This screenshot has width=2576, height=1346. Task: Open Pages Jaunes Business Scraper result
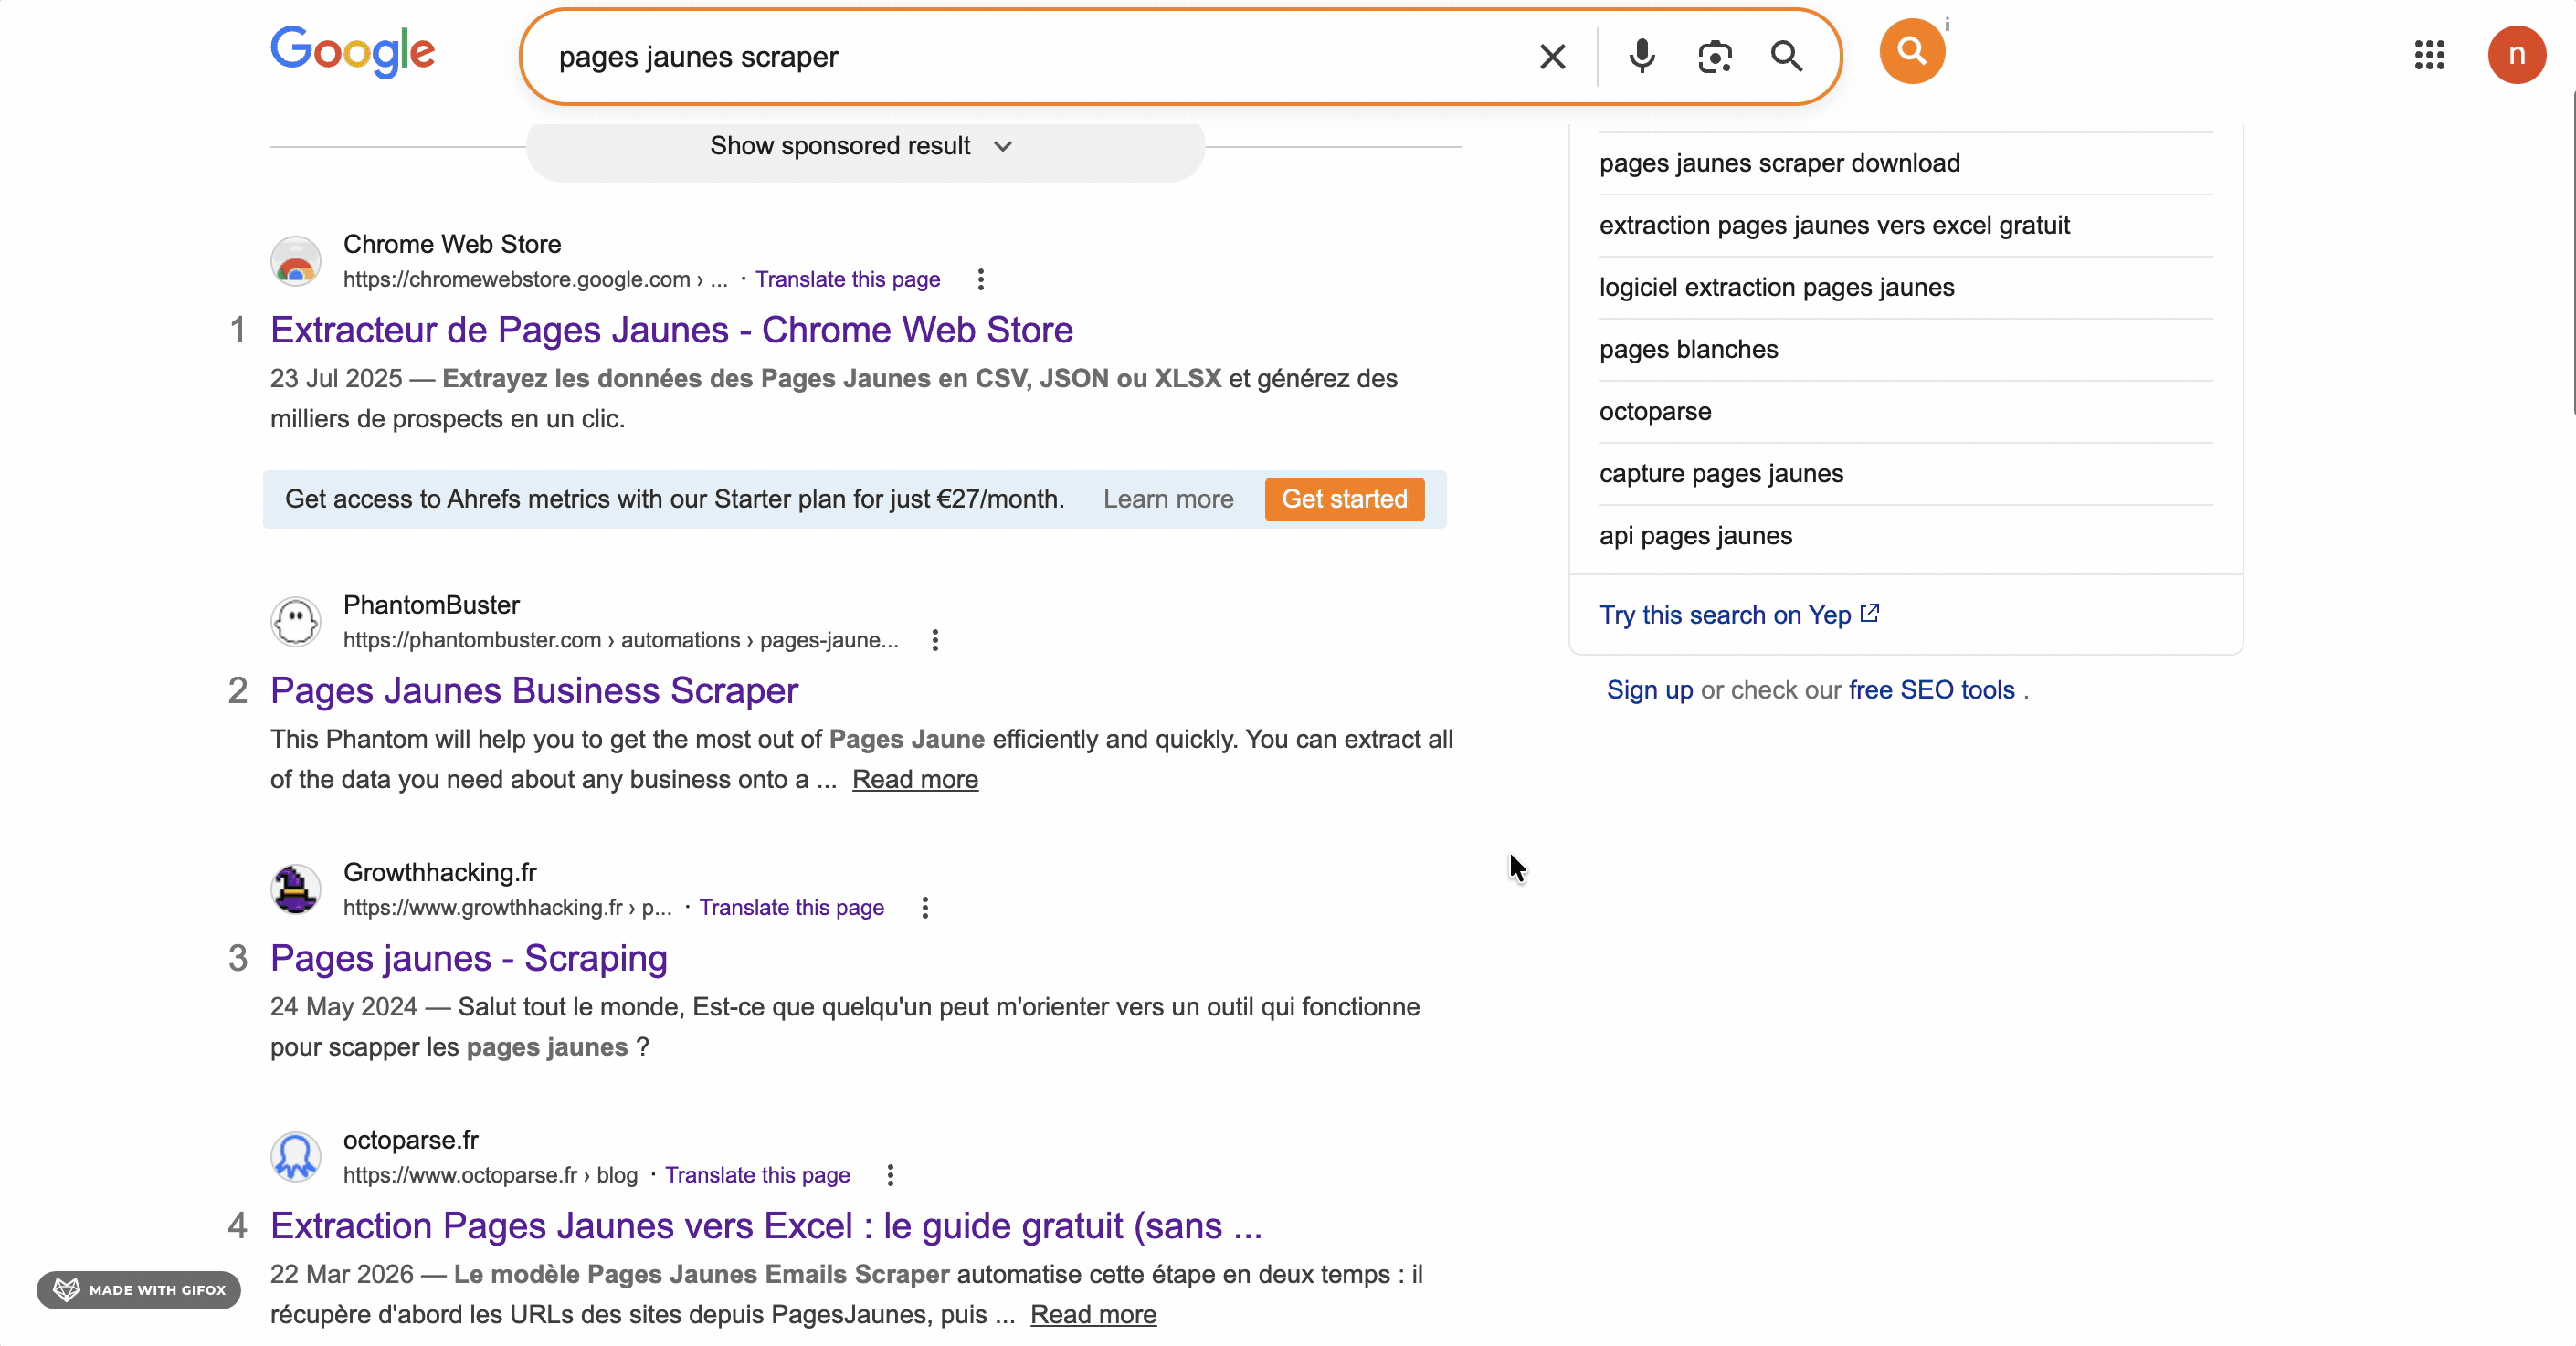pyautogui.click(x=534, y=691)
